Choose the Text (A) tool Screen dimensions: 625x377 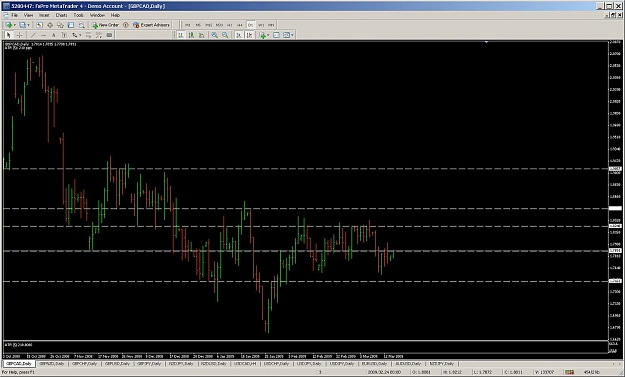(53, 35)
